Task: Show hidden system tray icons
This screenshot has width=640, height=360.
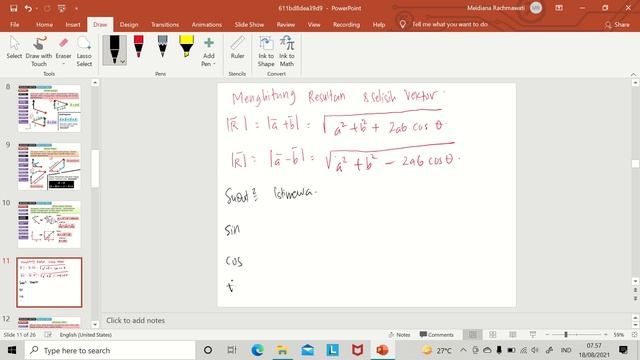Action: pyautogui.click(x=463, y=350)
